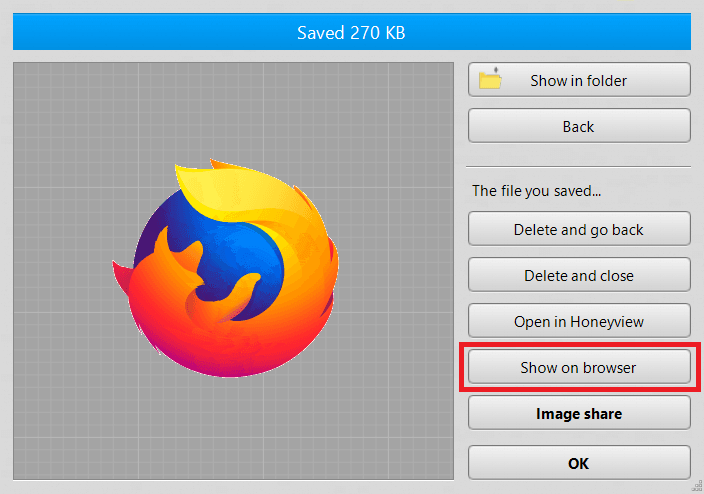Click the yellow folder icon
The height and width of the screenshot is (494, 704).
click(490, 80)
